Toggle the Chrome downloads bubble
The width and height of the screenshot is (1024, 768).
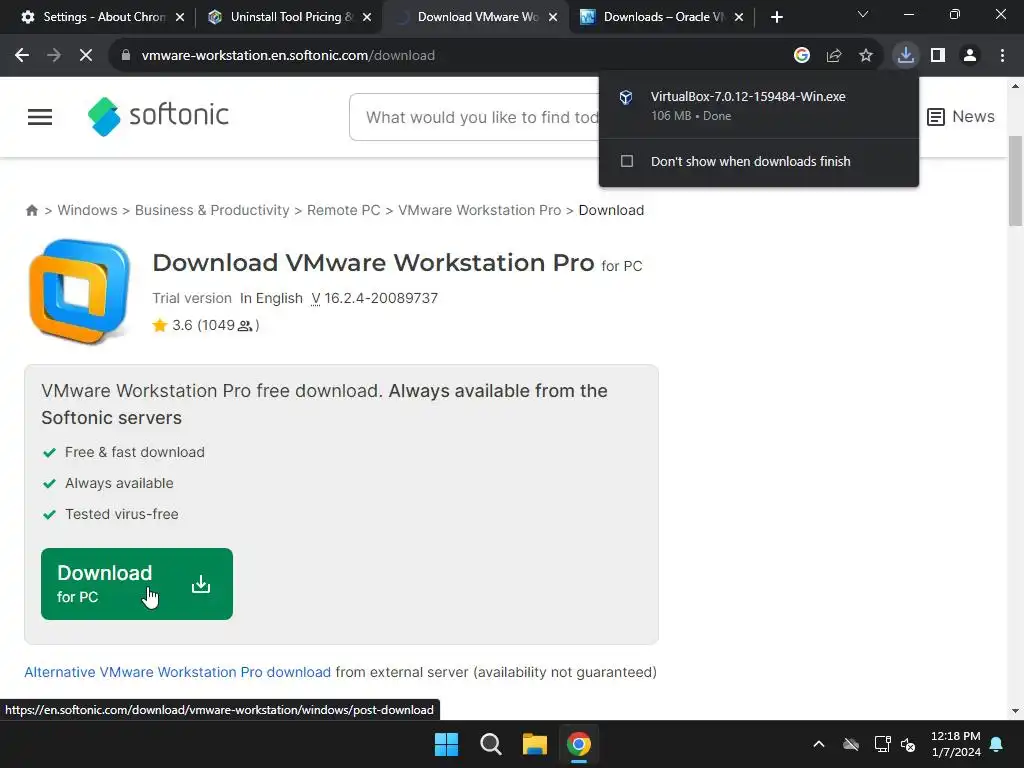(906, 56)
